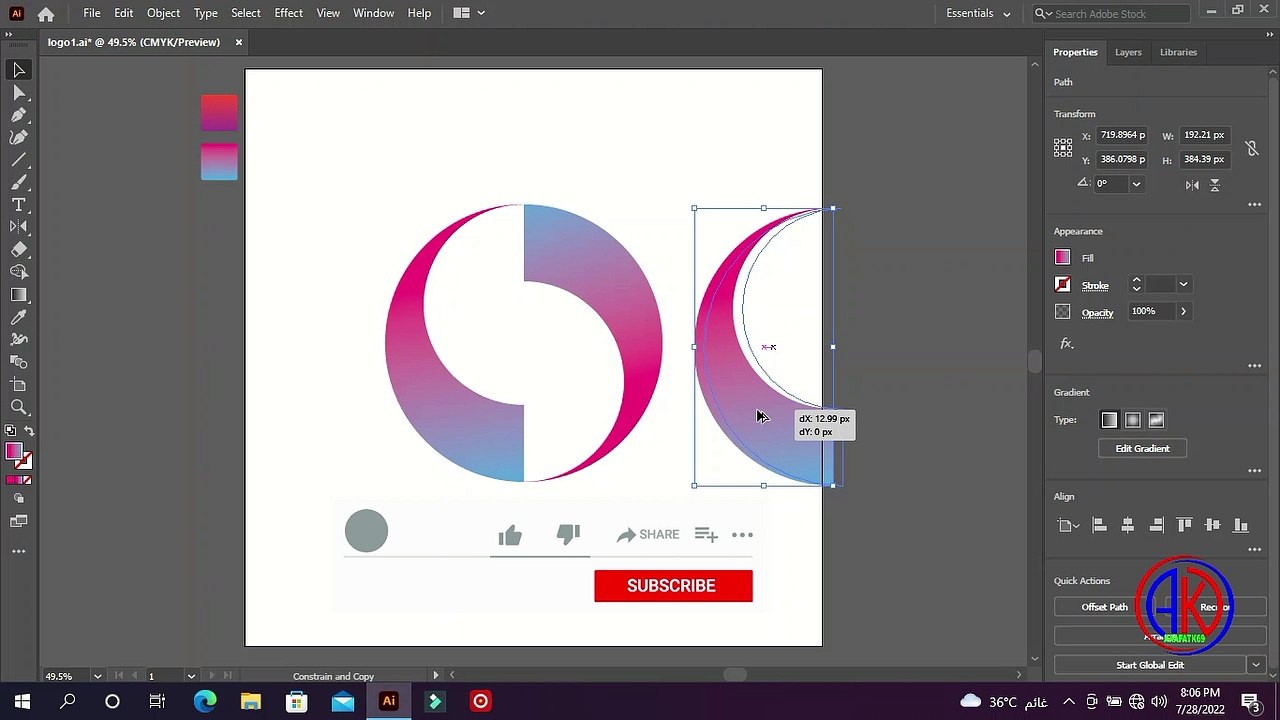Edit the W width field
1280x720 pixels.
pyautogui.click(x=1204, y=135)
